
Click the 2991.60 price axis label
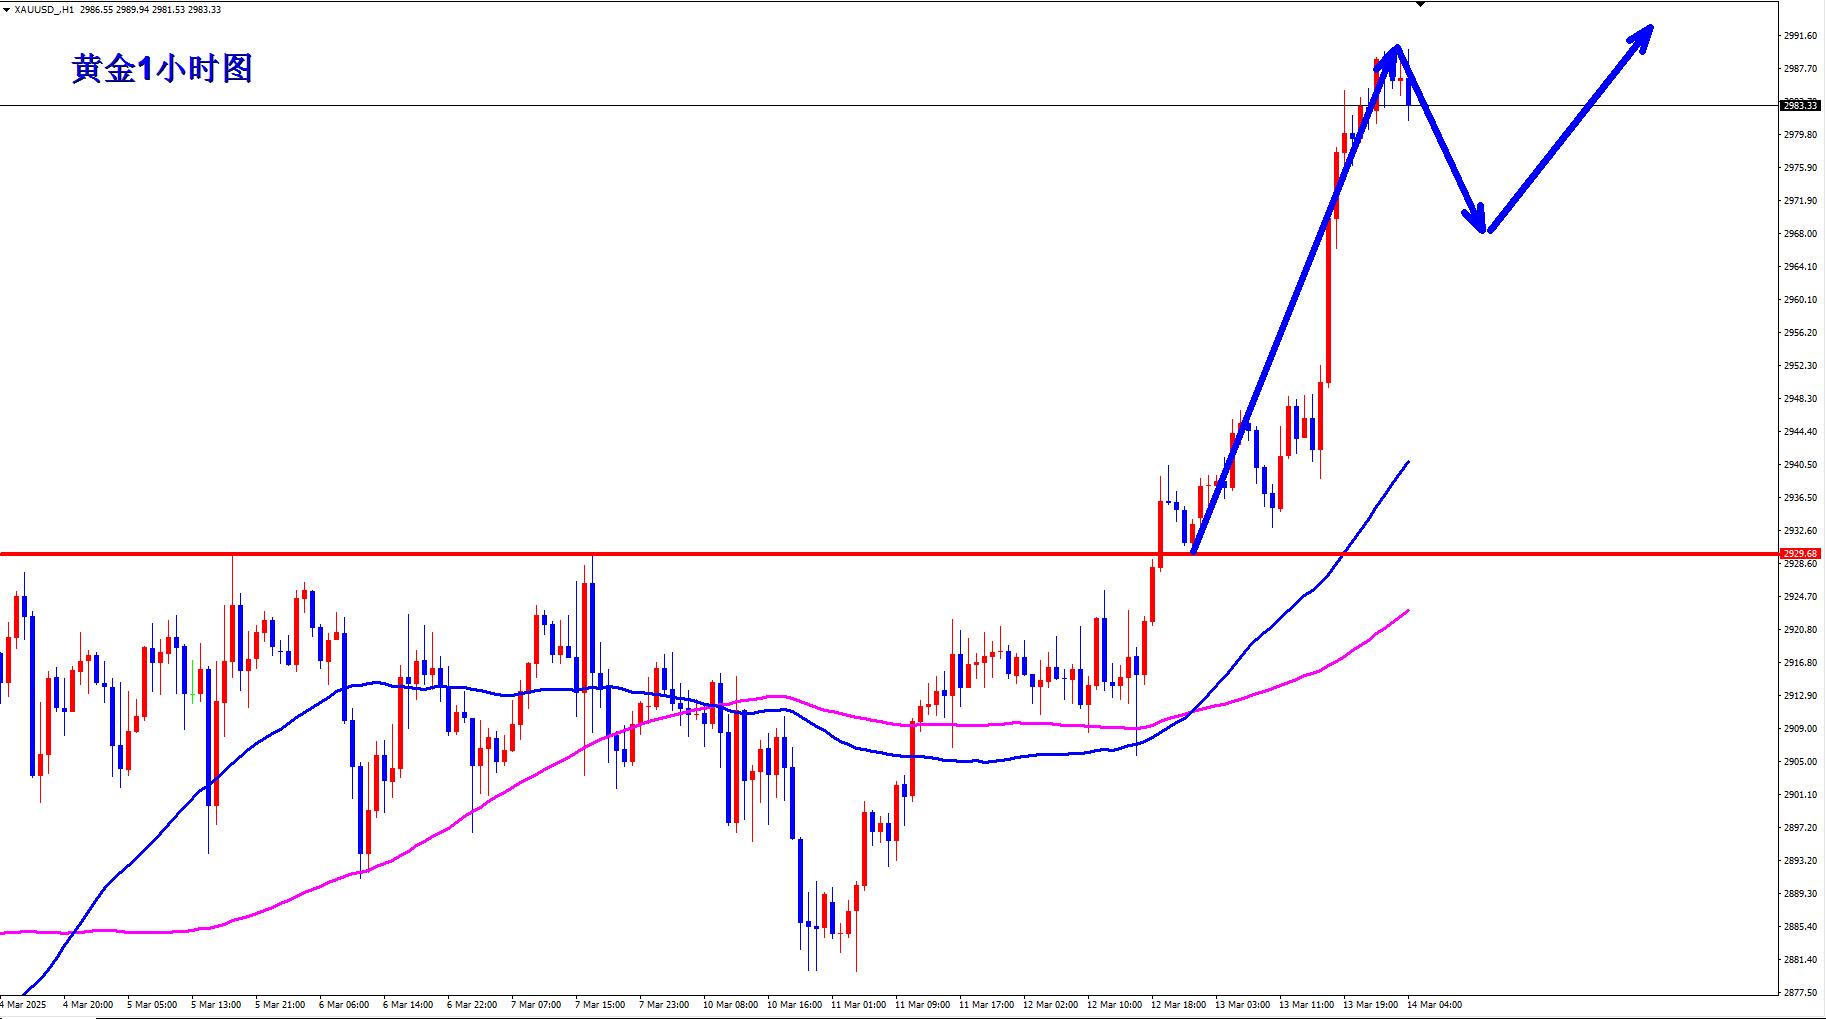click(x=1800, y=36)
